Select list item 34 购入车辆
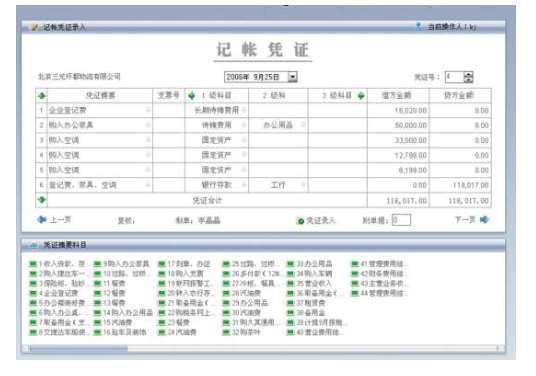The height and width of the screenshot is (376, 536). [314, 273]
